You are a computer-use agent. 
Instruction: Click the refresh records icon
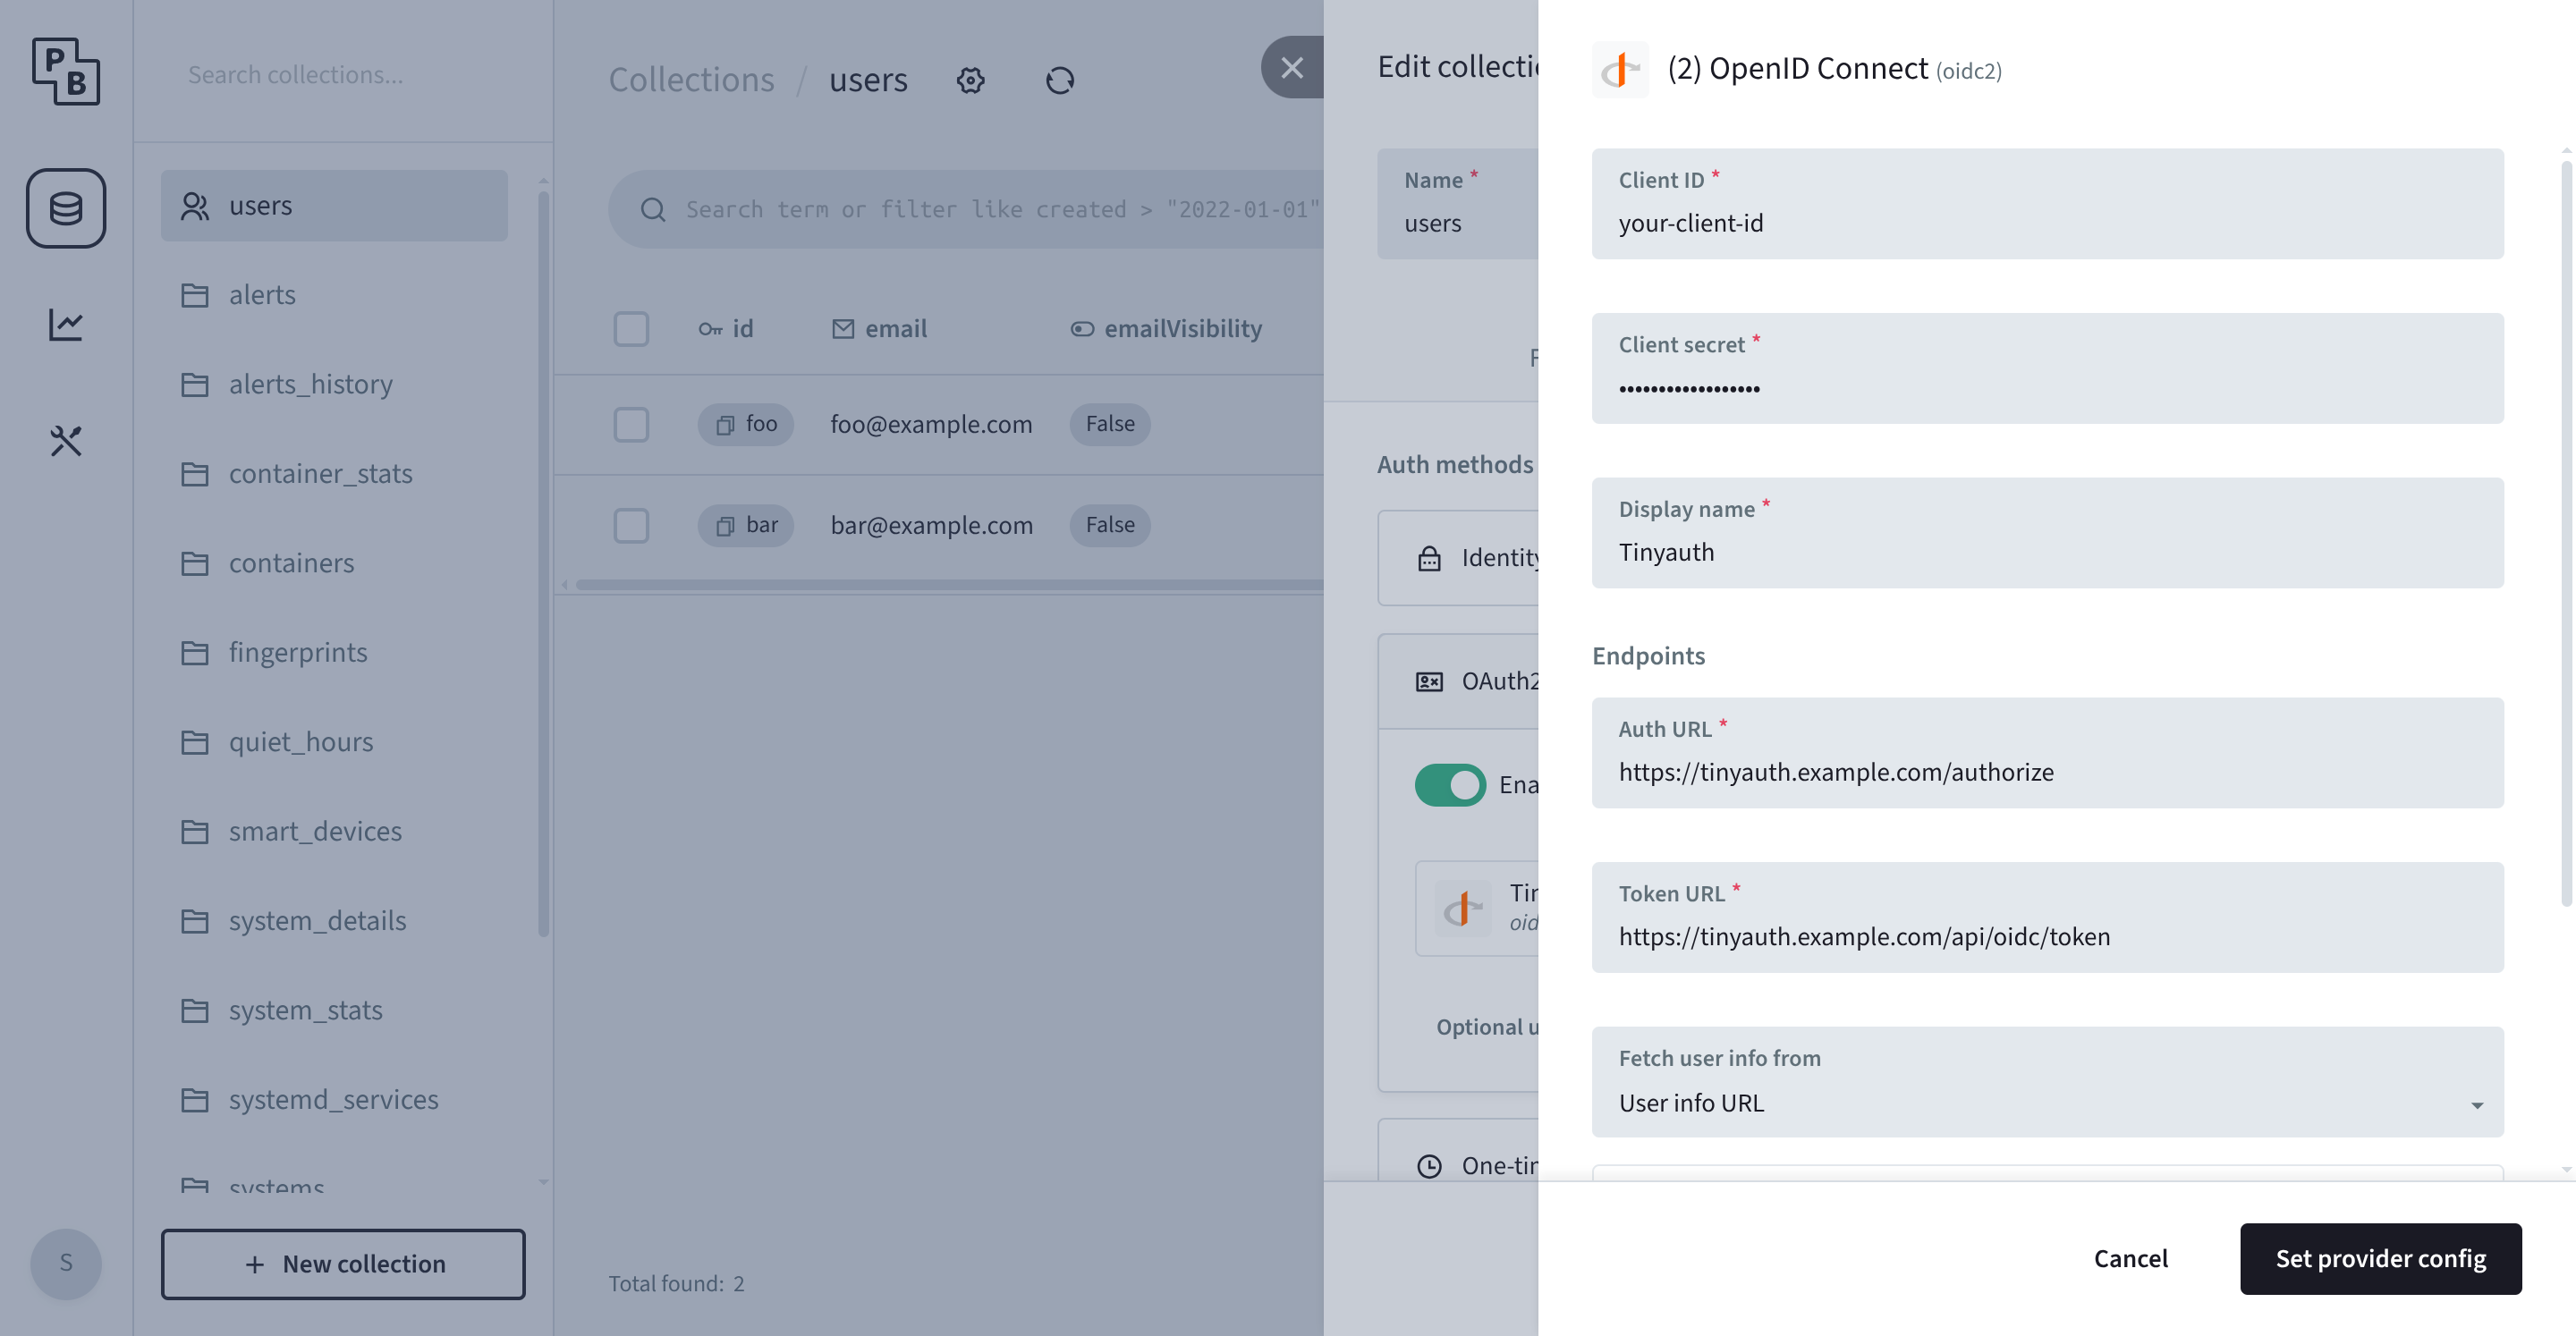point(1060,80)
